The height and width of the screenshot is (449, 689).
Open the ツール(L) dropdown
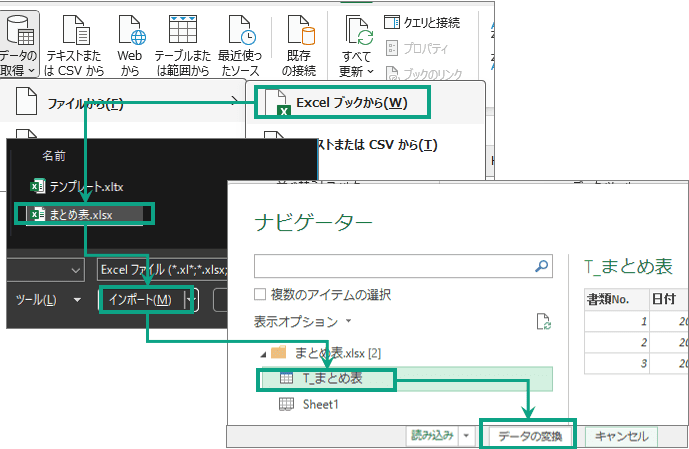coord(48,300)
